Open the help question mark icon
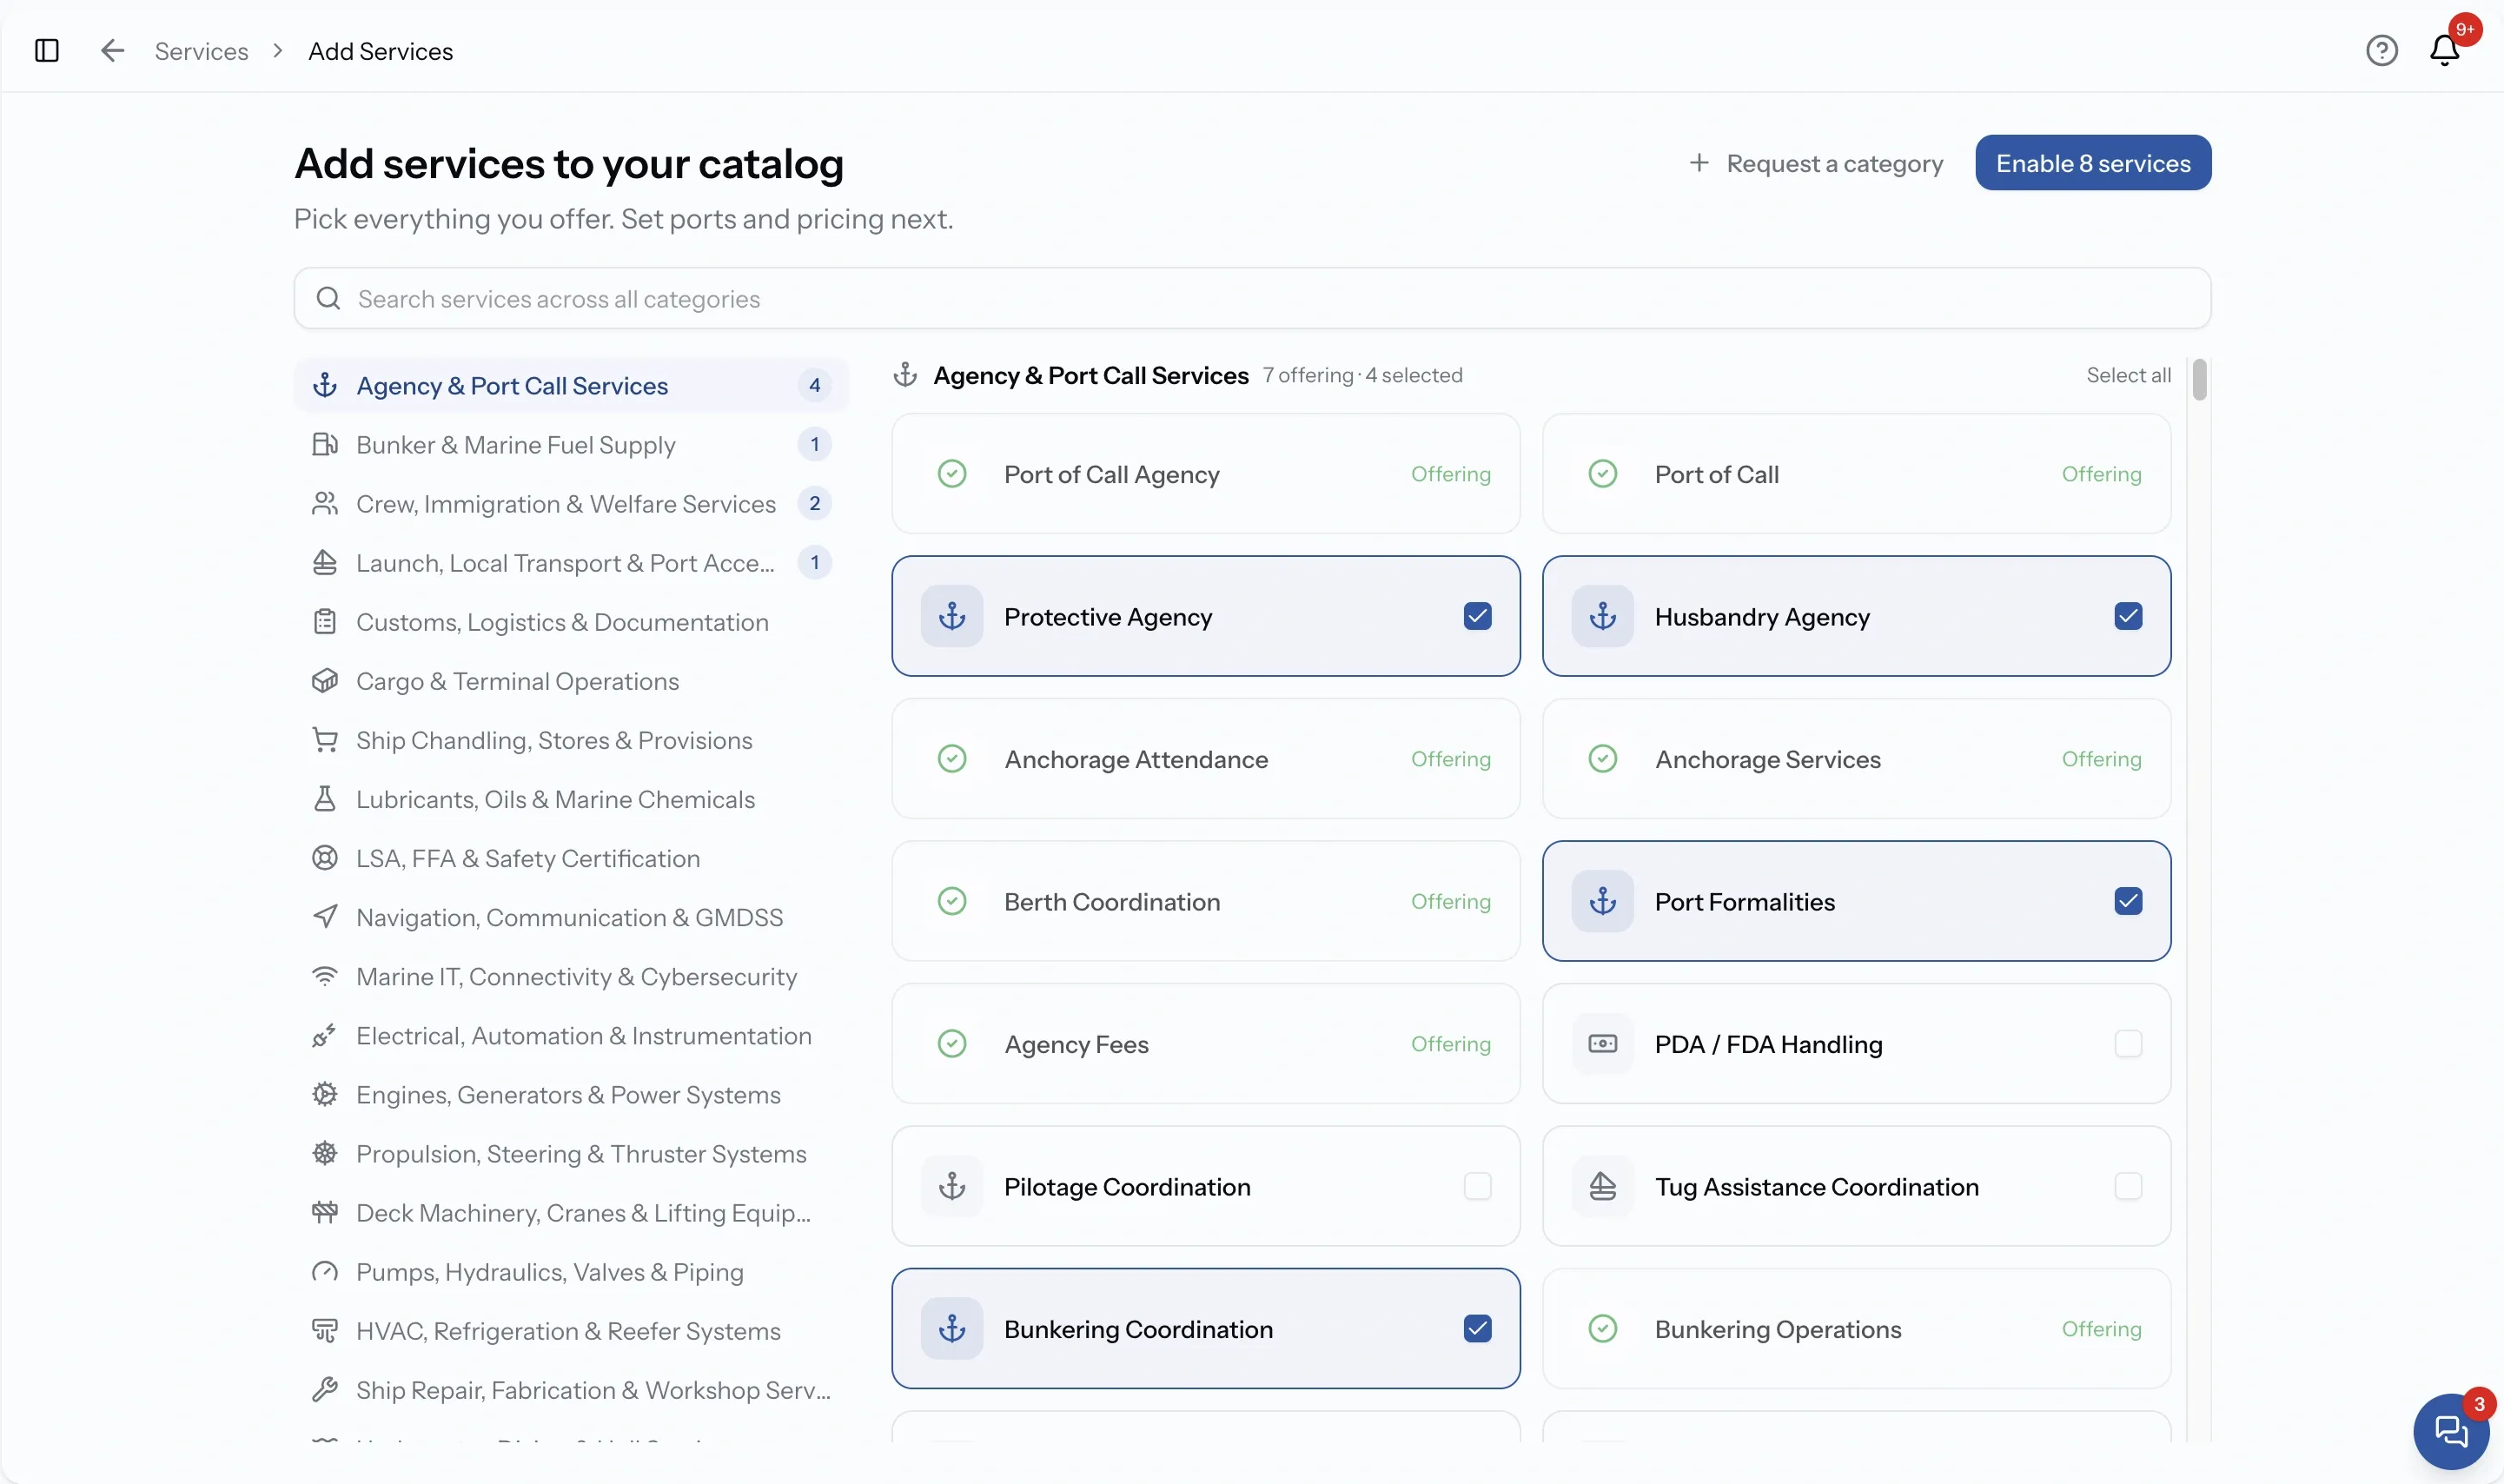 coord(2381,50)
